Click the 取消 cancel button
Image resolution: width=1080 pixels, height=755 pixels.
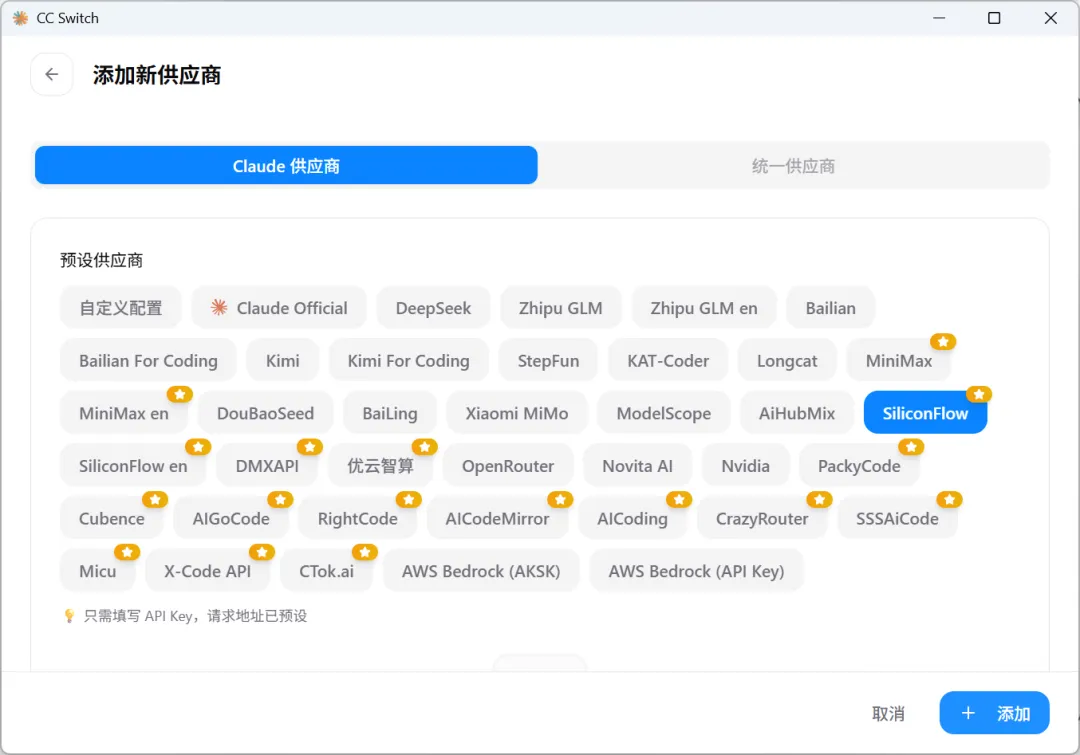pyautogui.click(x=888, y=714)
